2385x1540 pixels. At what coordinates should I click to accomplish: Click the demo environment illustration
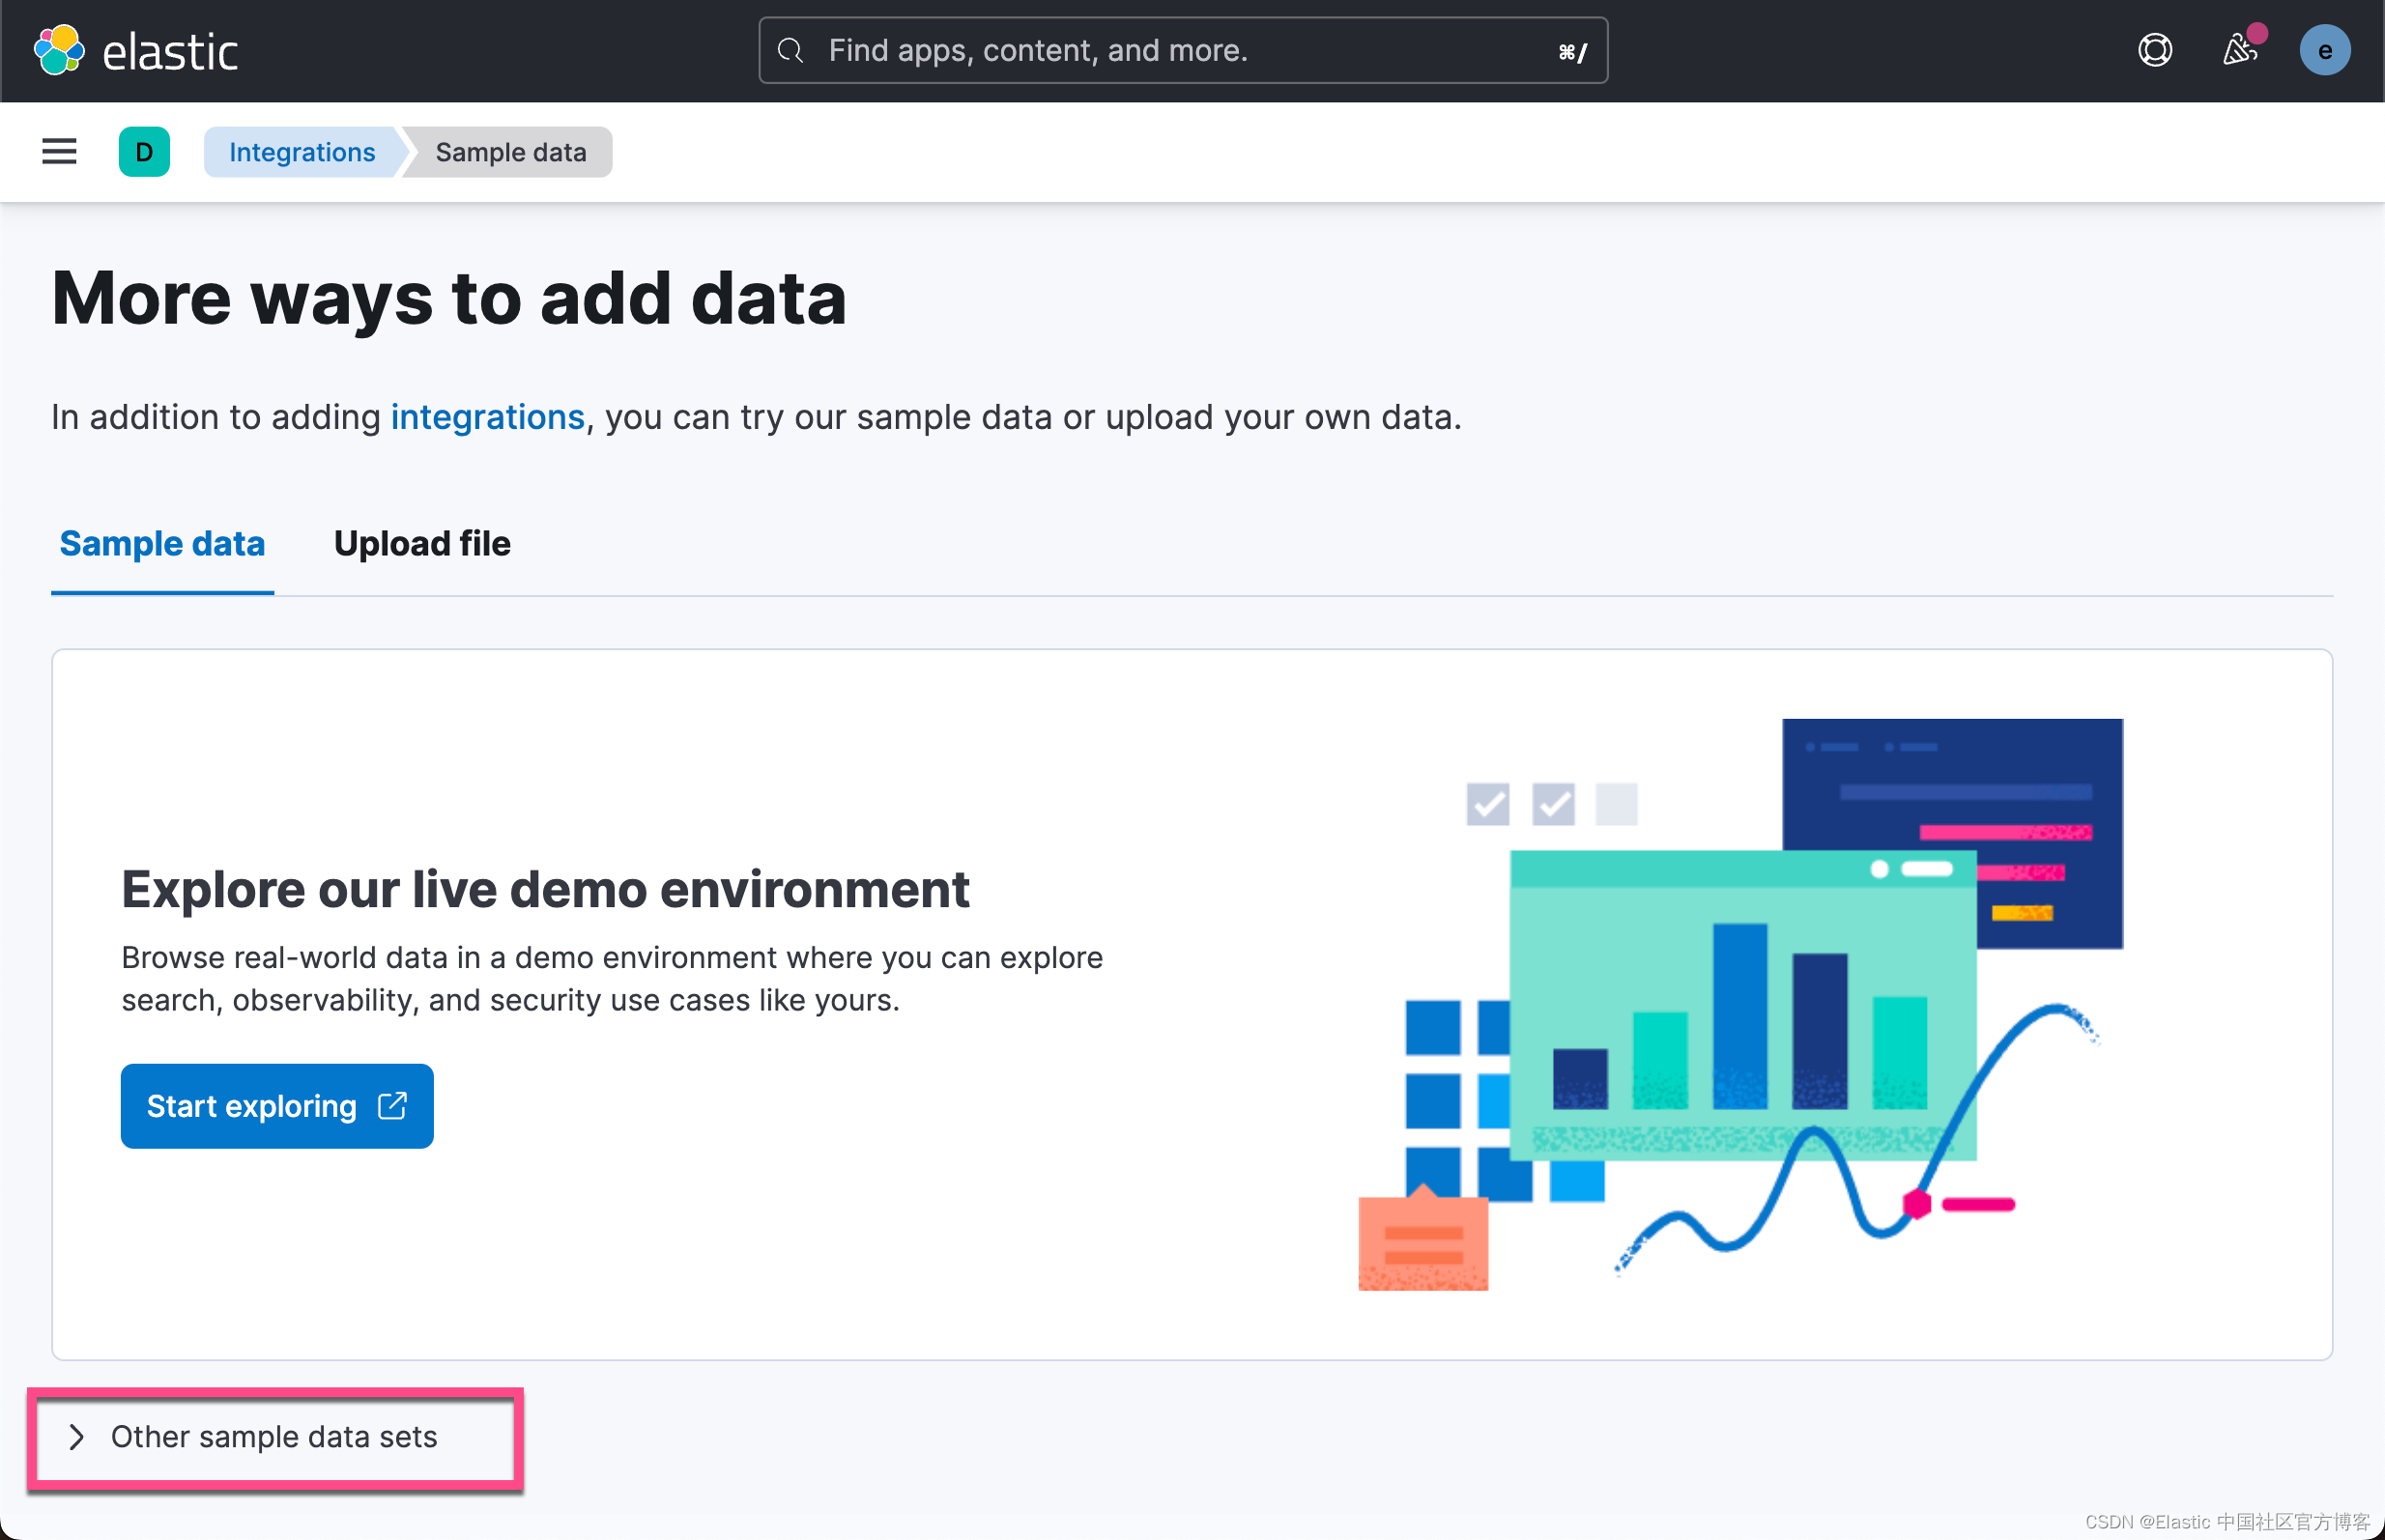coord(1739,1004)
